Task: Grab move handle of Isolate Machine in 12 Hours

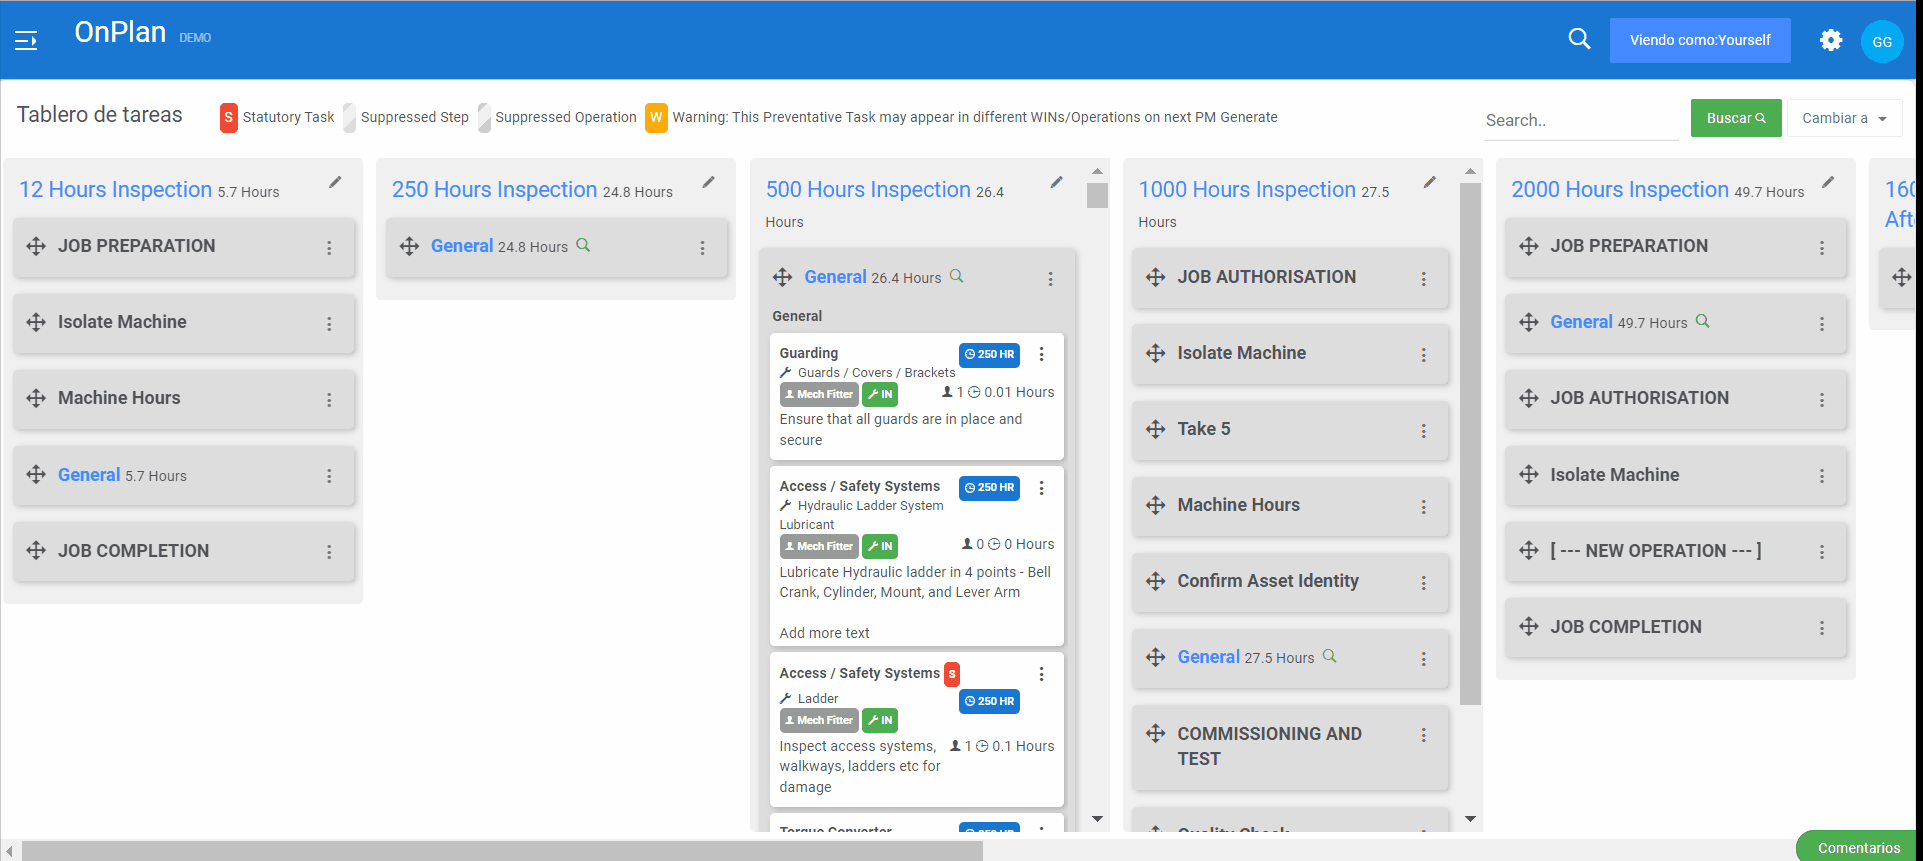Action: (x=36, y=322)
